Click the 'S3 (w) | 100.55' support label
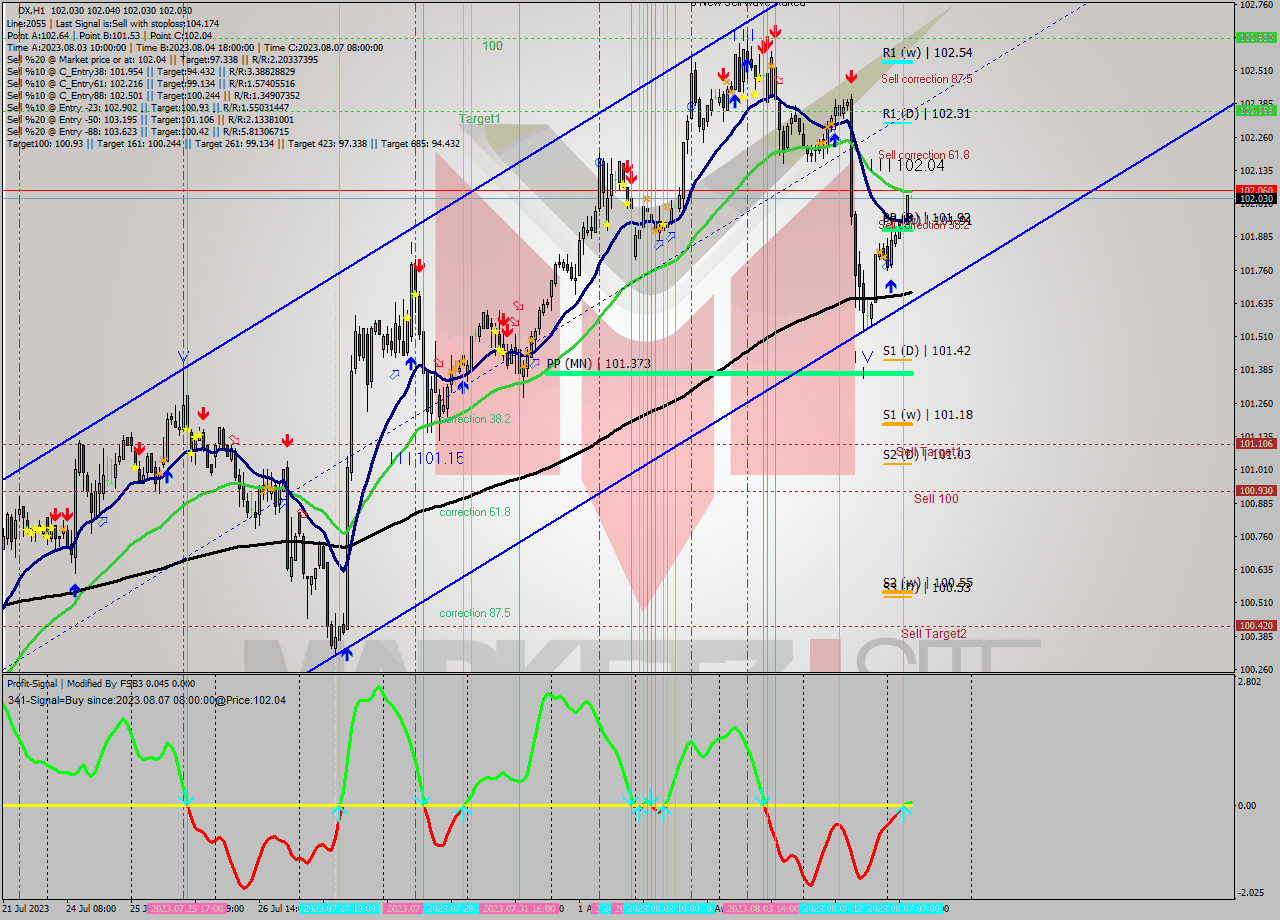 point(928,582)
